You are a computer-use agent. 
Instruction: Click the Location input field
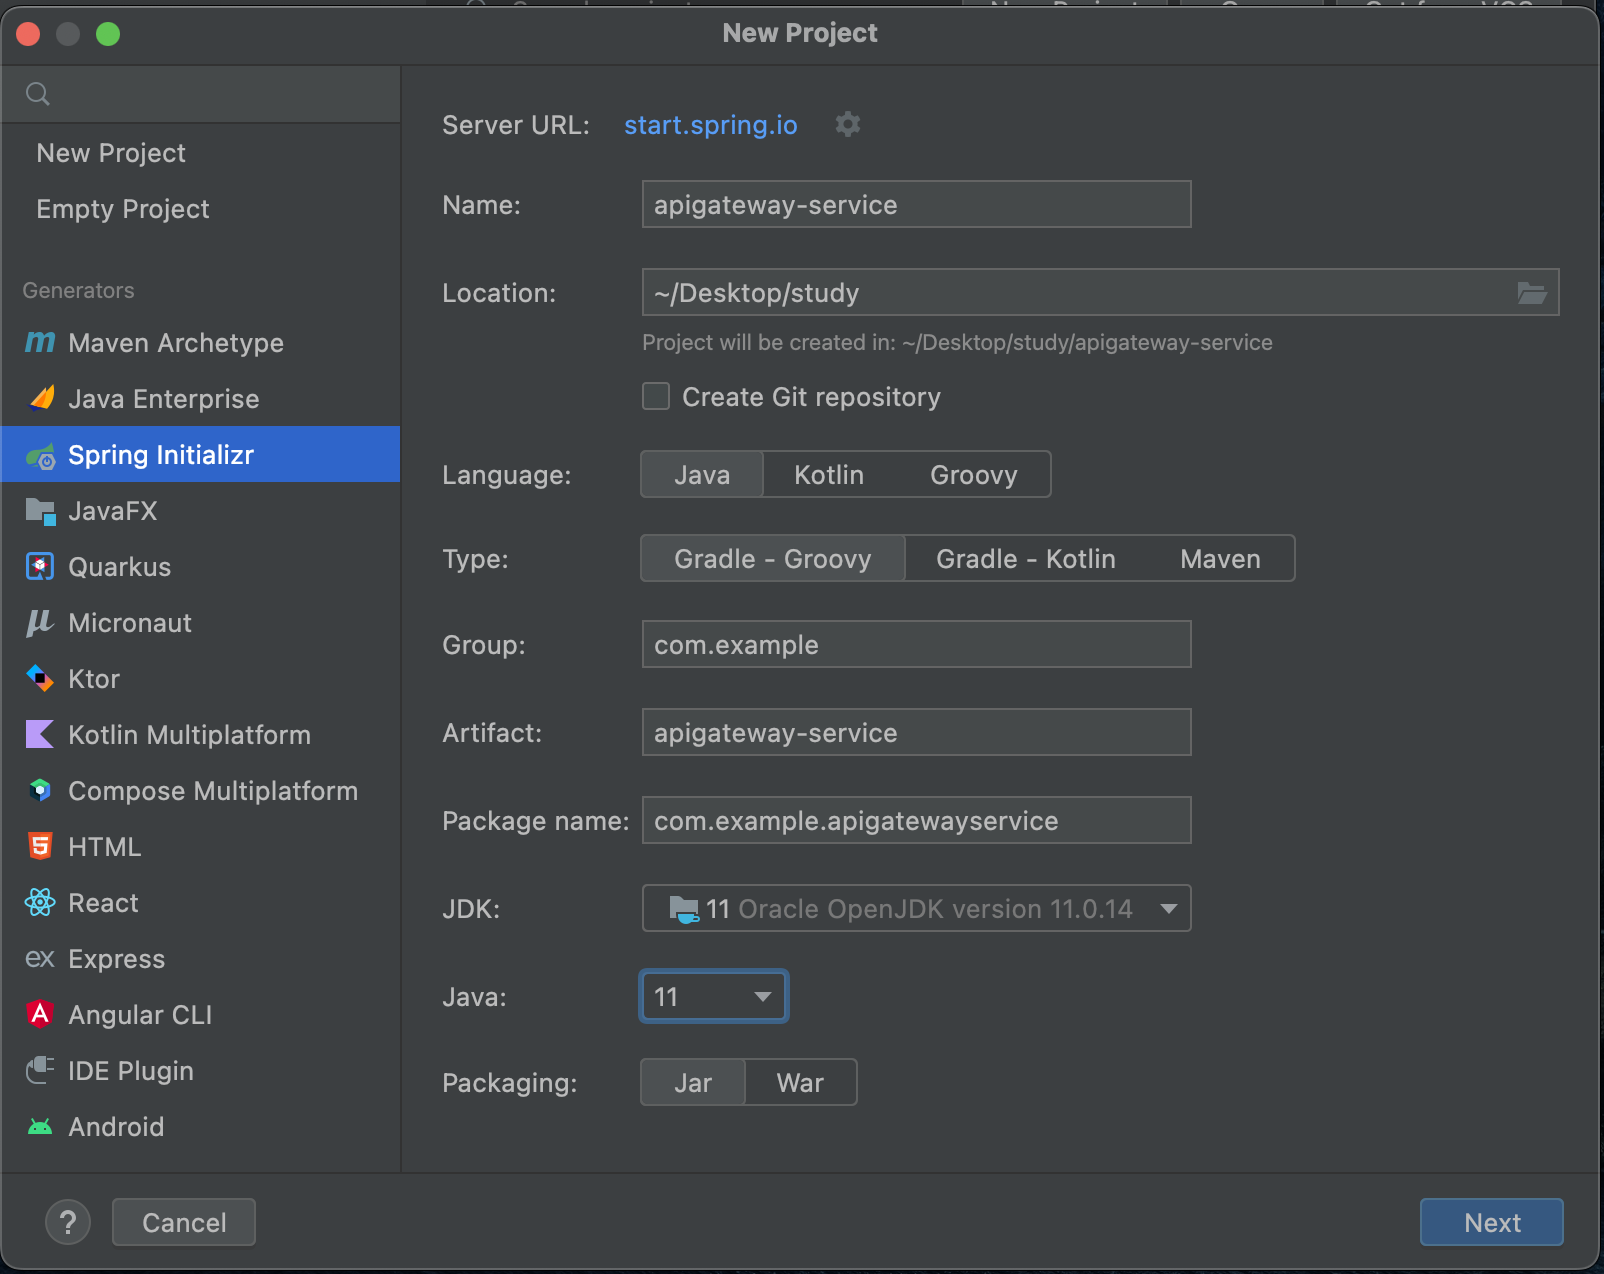[1100, 292]
